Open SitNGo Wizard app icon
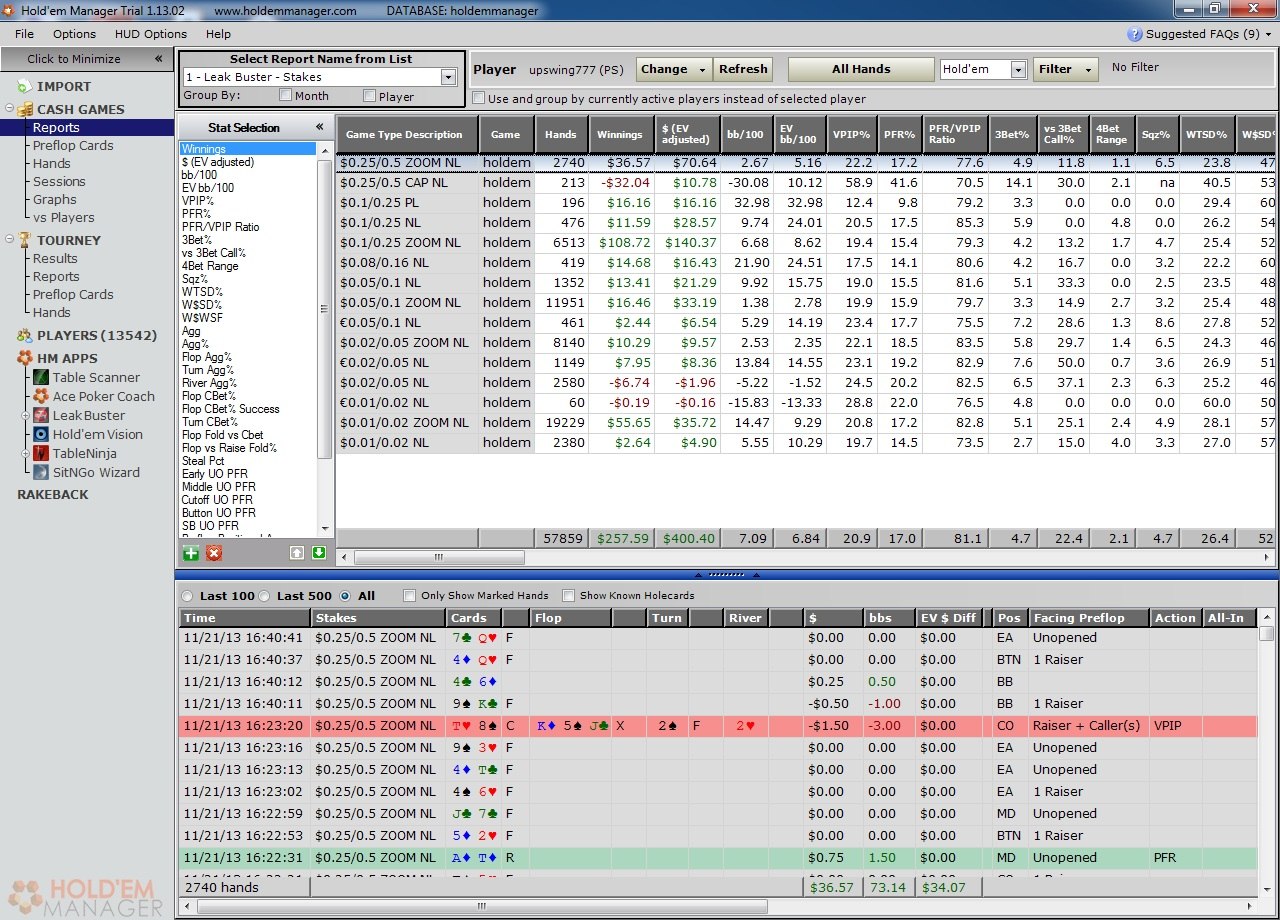The height and width of the screenshot is (920, 1280). 41,472
